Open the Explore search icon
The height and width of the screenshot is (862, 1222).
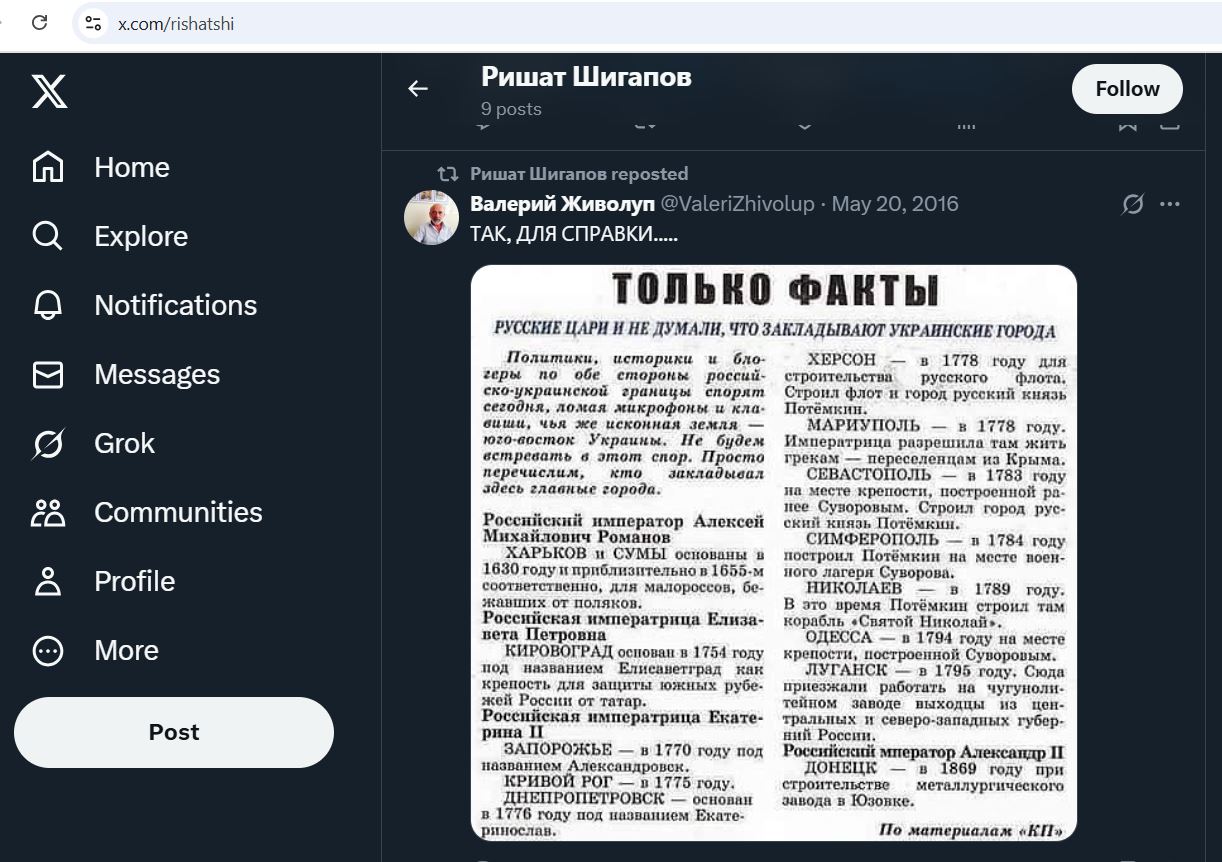point(47,236)
